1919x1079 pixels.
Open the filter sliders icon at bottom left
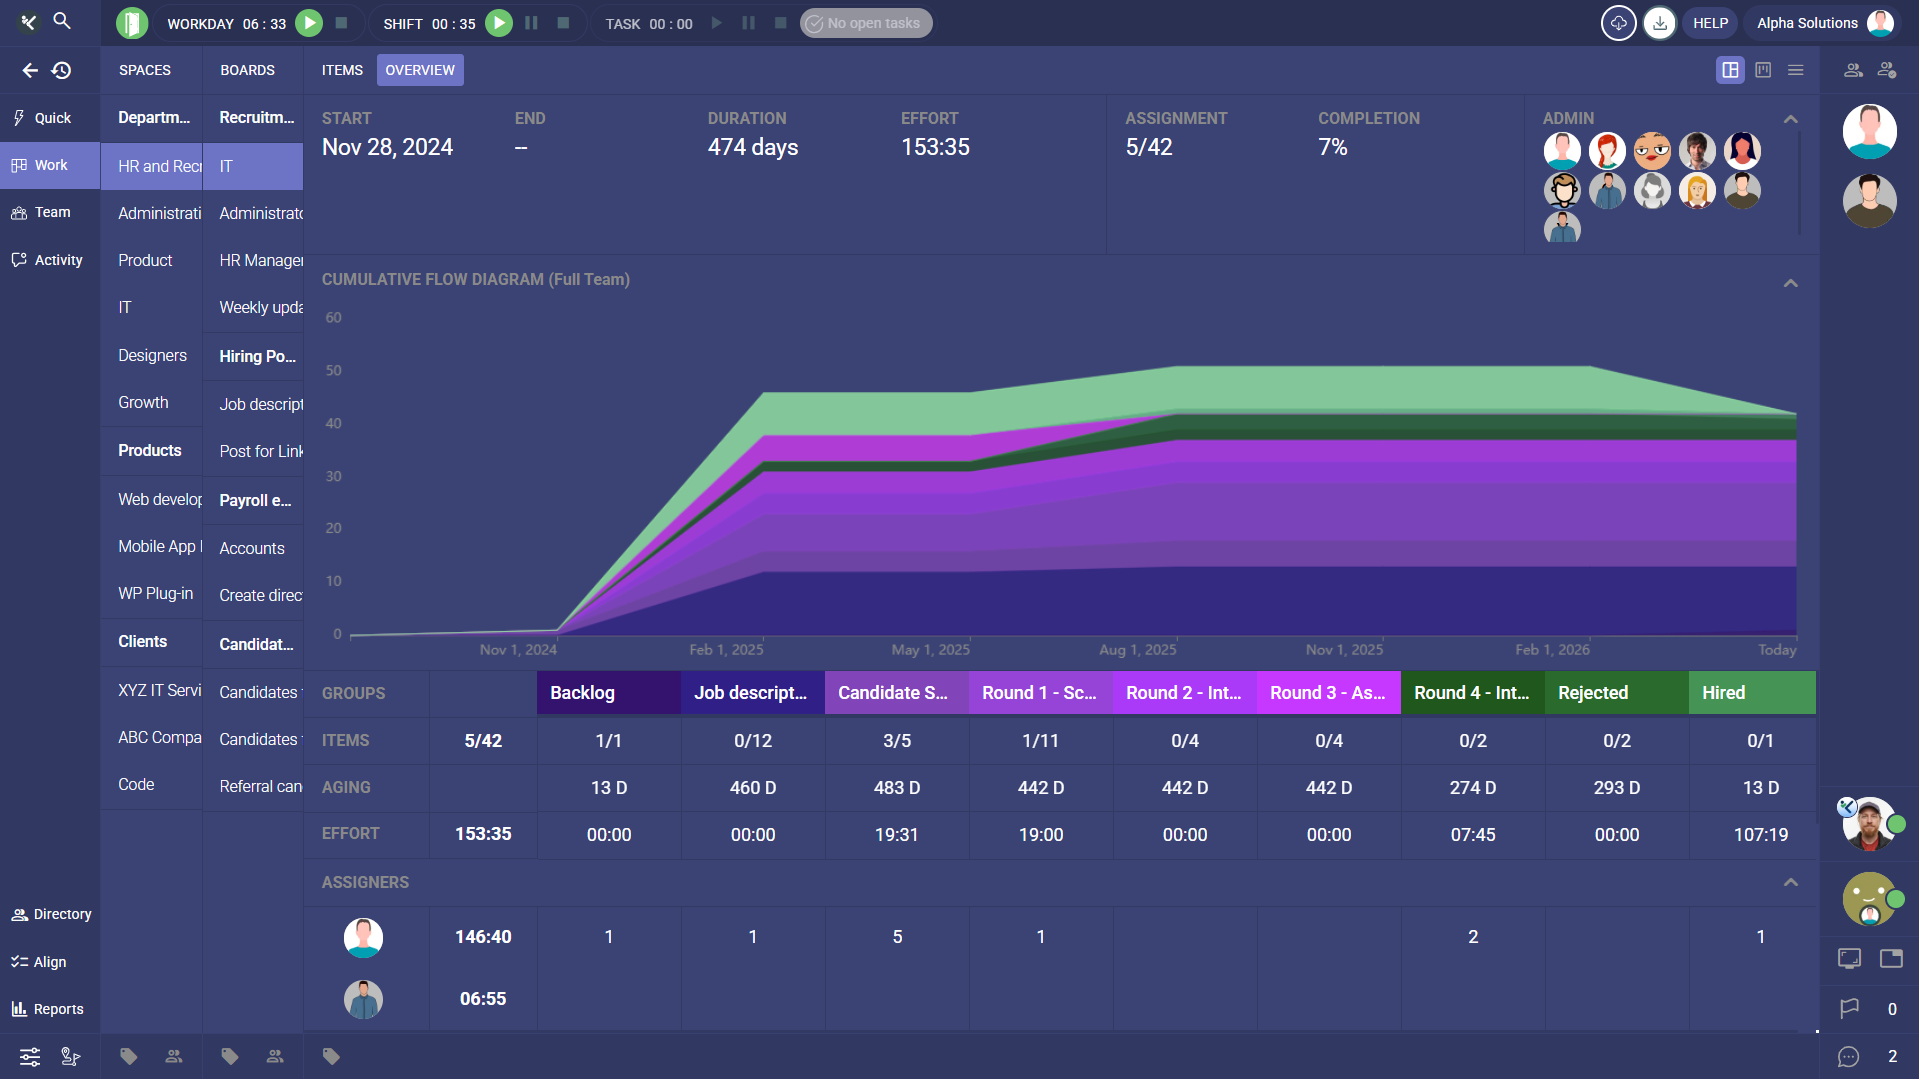[30, 1056]
